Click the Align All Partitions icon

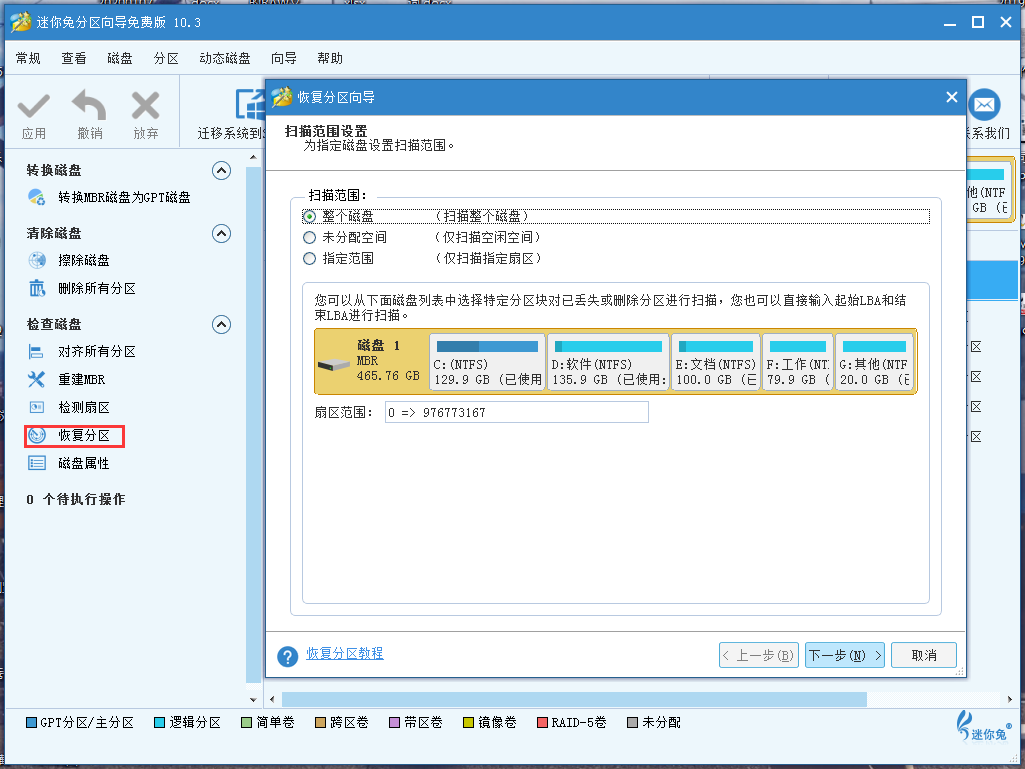tap(36, 352)
